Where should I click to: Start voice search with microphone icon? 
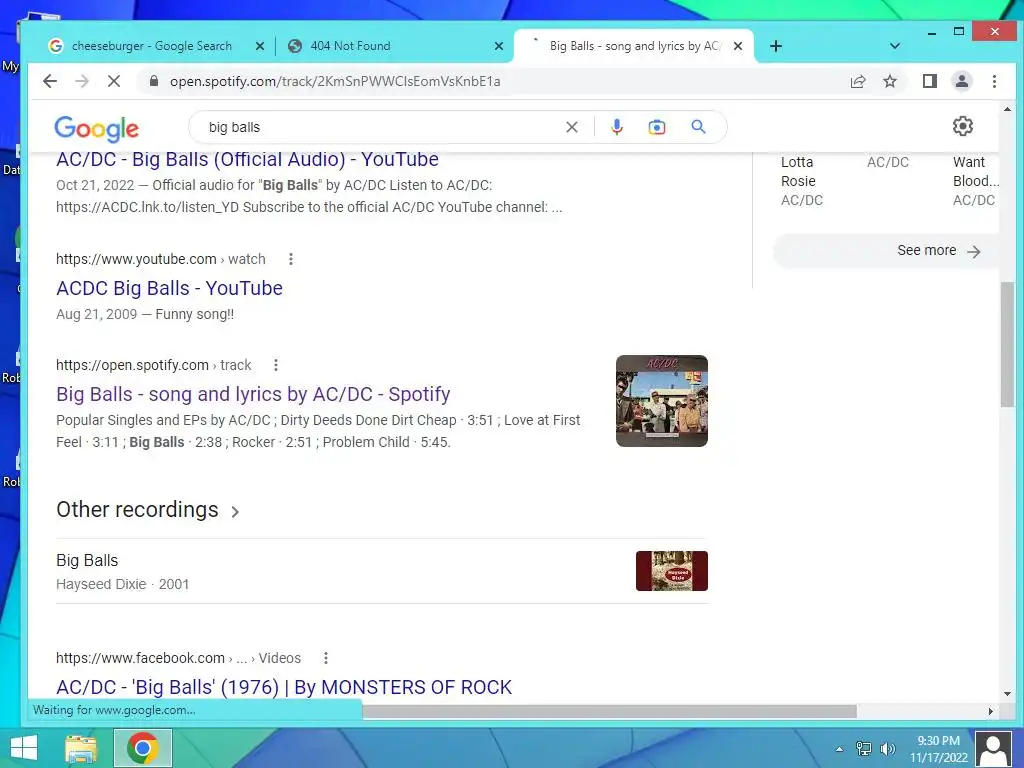coord(616,127)
